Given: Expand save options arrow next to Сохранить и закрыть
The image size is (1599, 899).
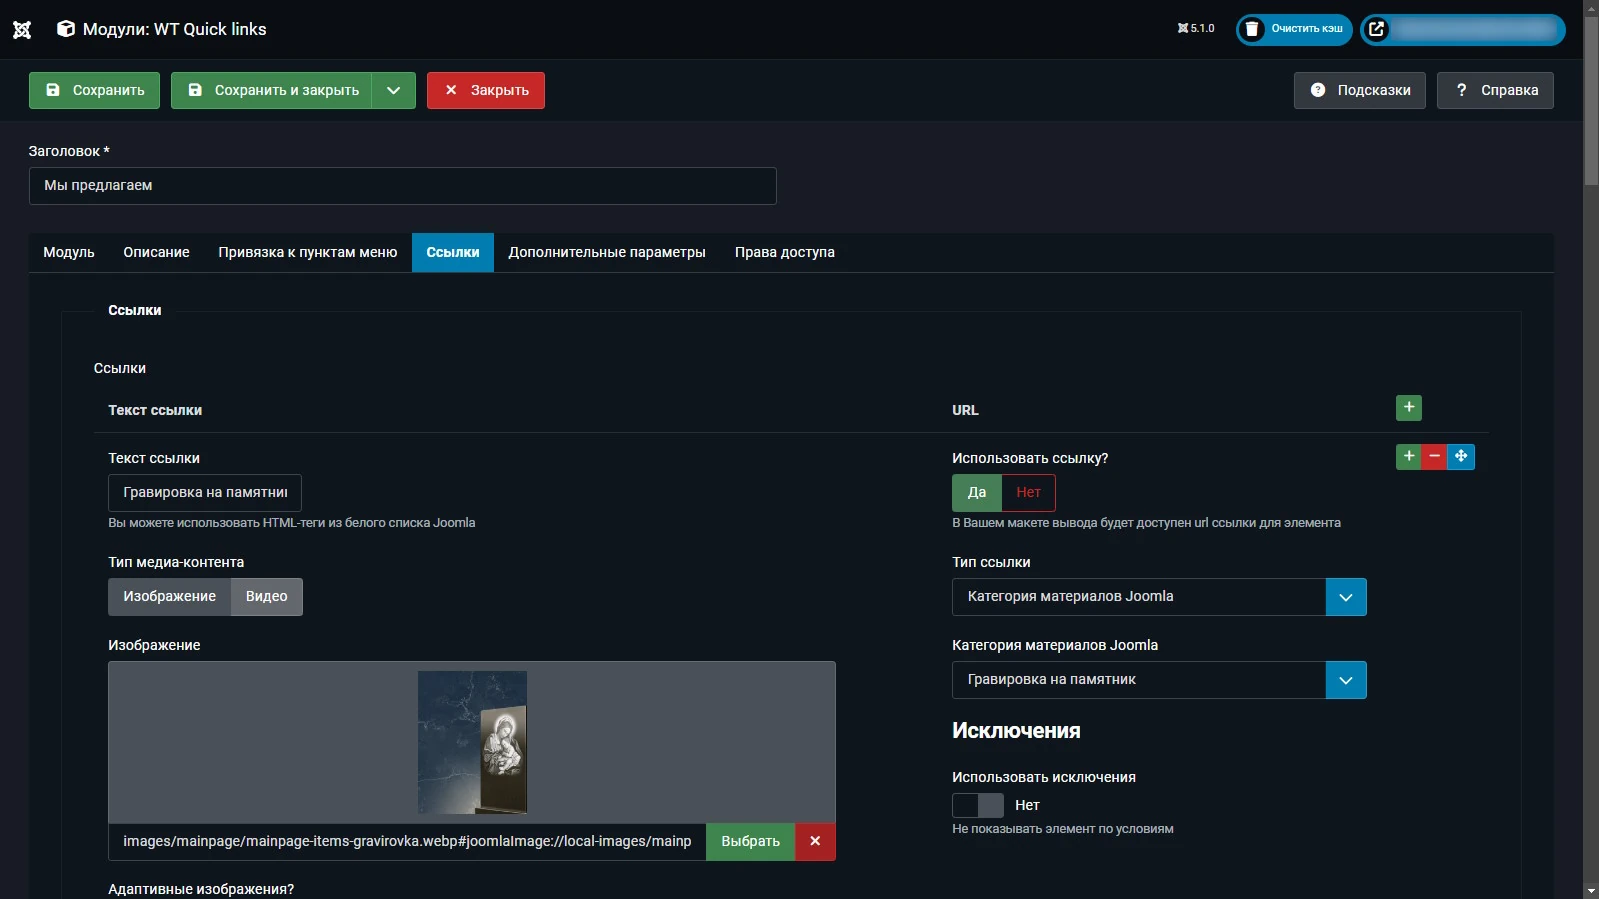Looking at the screenshot, I should [394, 91].
